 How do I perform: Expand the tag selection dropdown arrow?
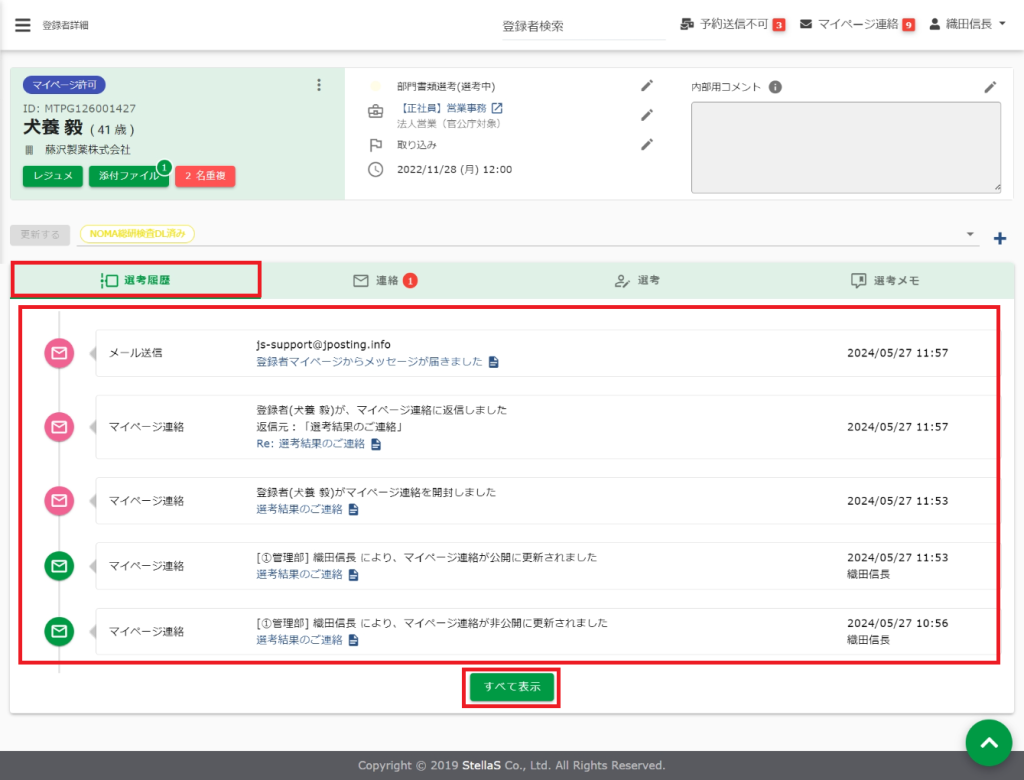970,234
